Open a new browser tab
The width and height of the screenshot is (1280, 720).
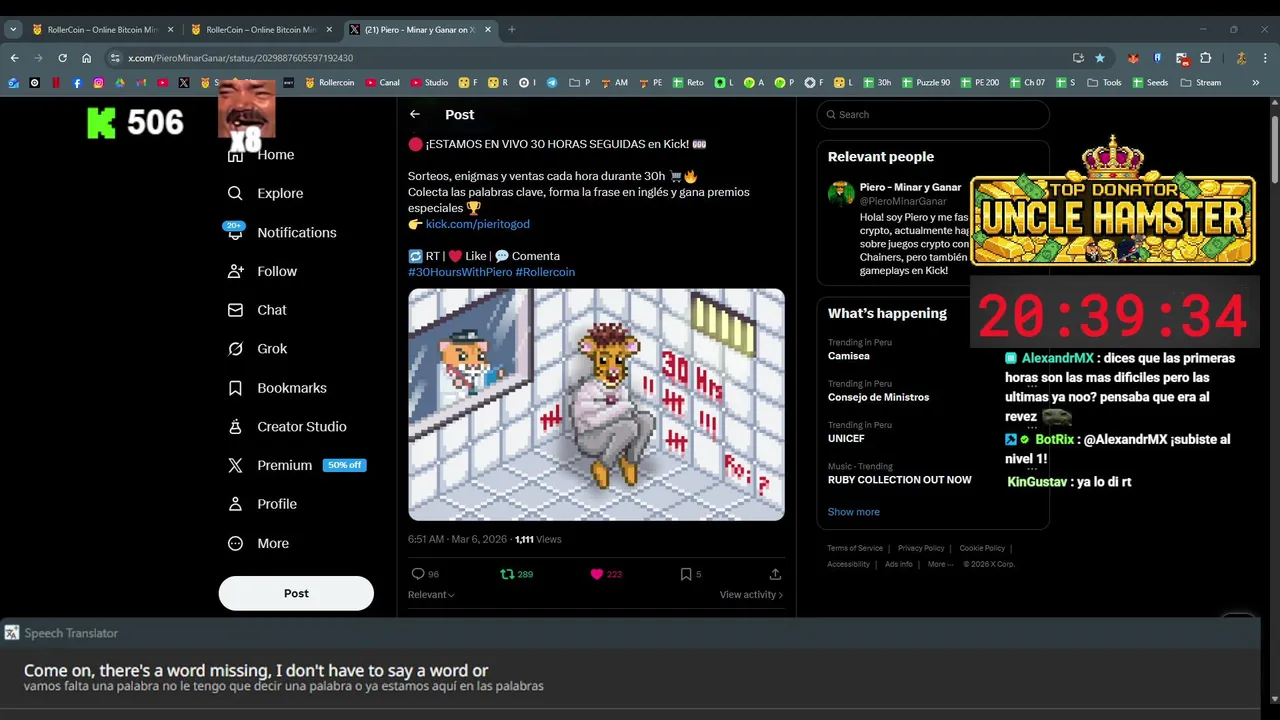pos(511,30)
